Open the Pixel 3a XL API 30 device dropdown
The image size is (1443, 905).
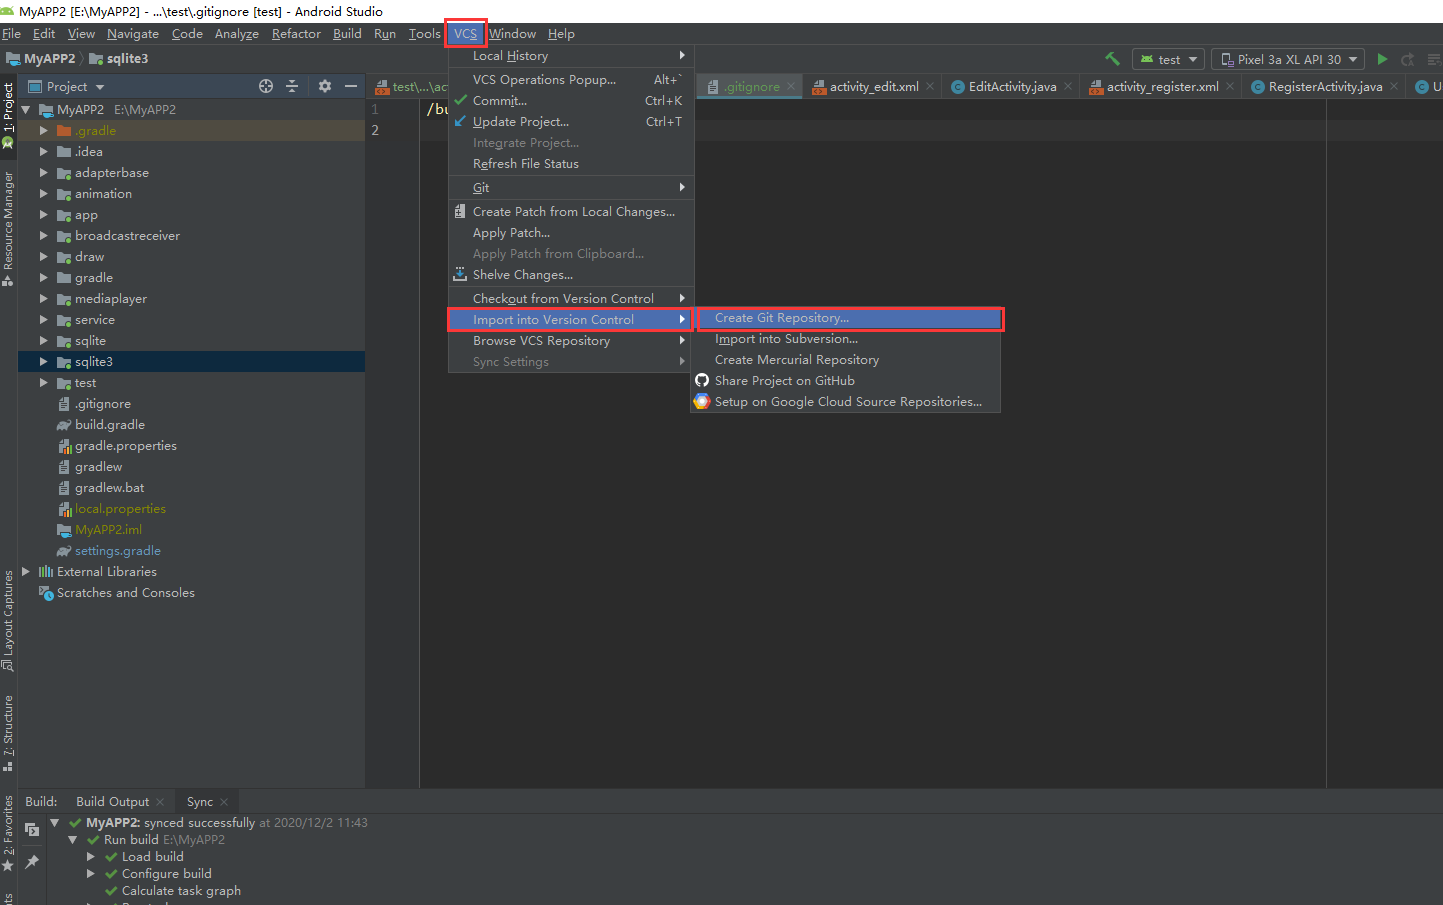1288,59
